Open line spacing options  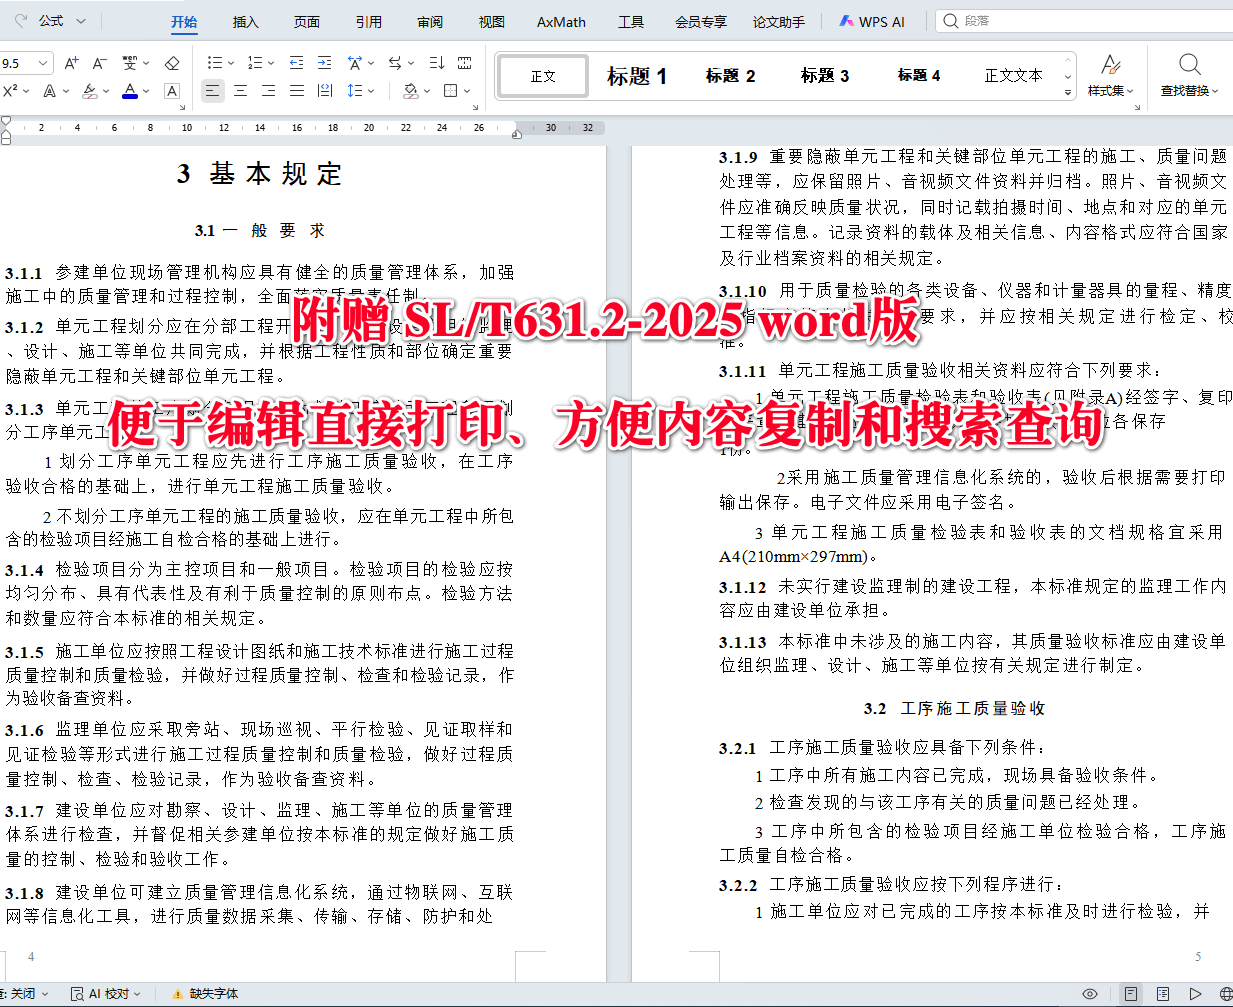coord(354,91)
